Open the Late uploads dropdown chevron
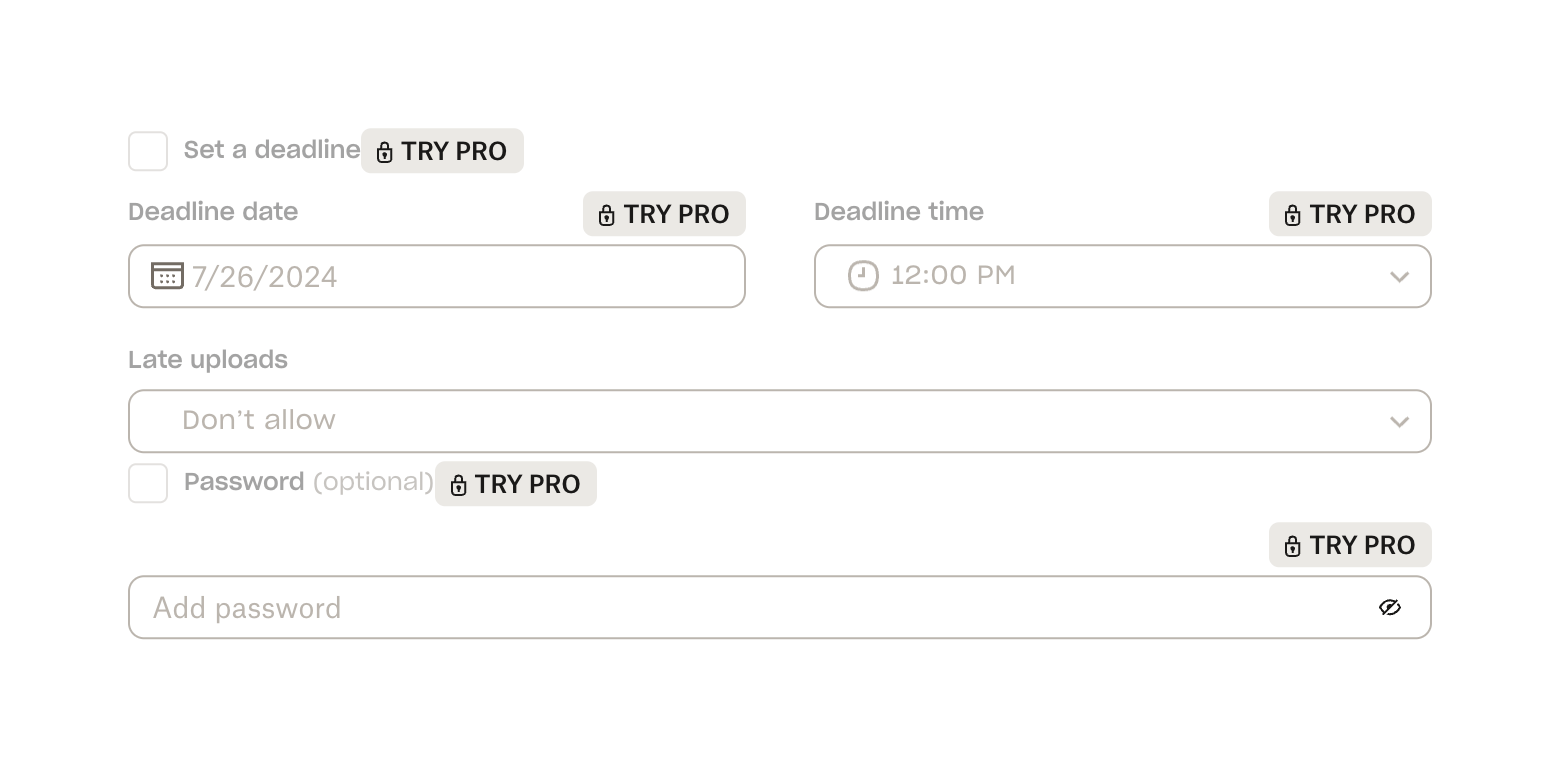Viewport: 1560px width, 768px height. [x=1399, y=422]
